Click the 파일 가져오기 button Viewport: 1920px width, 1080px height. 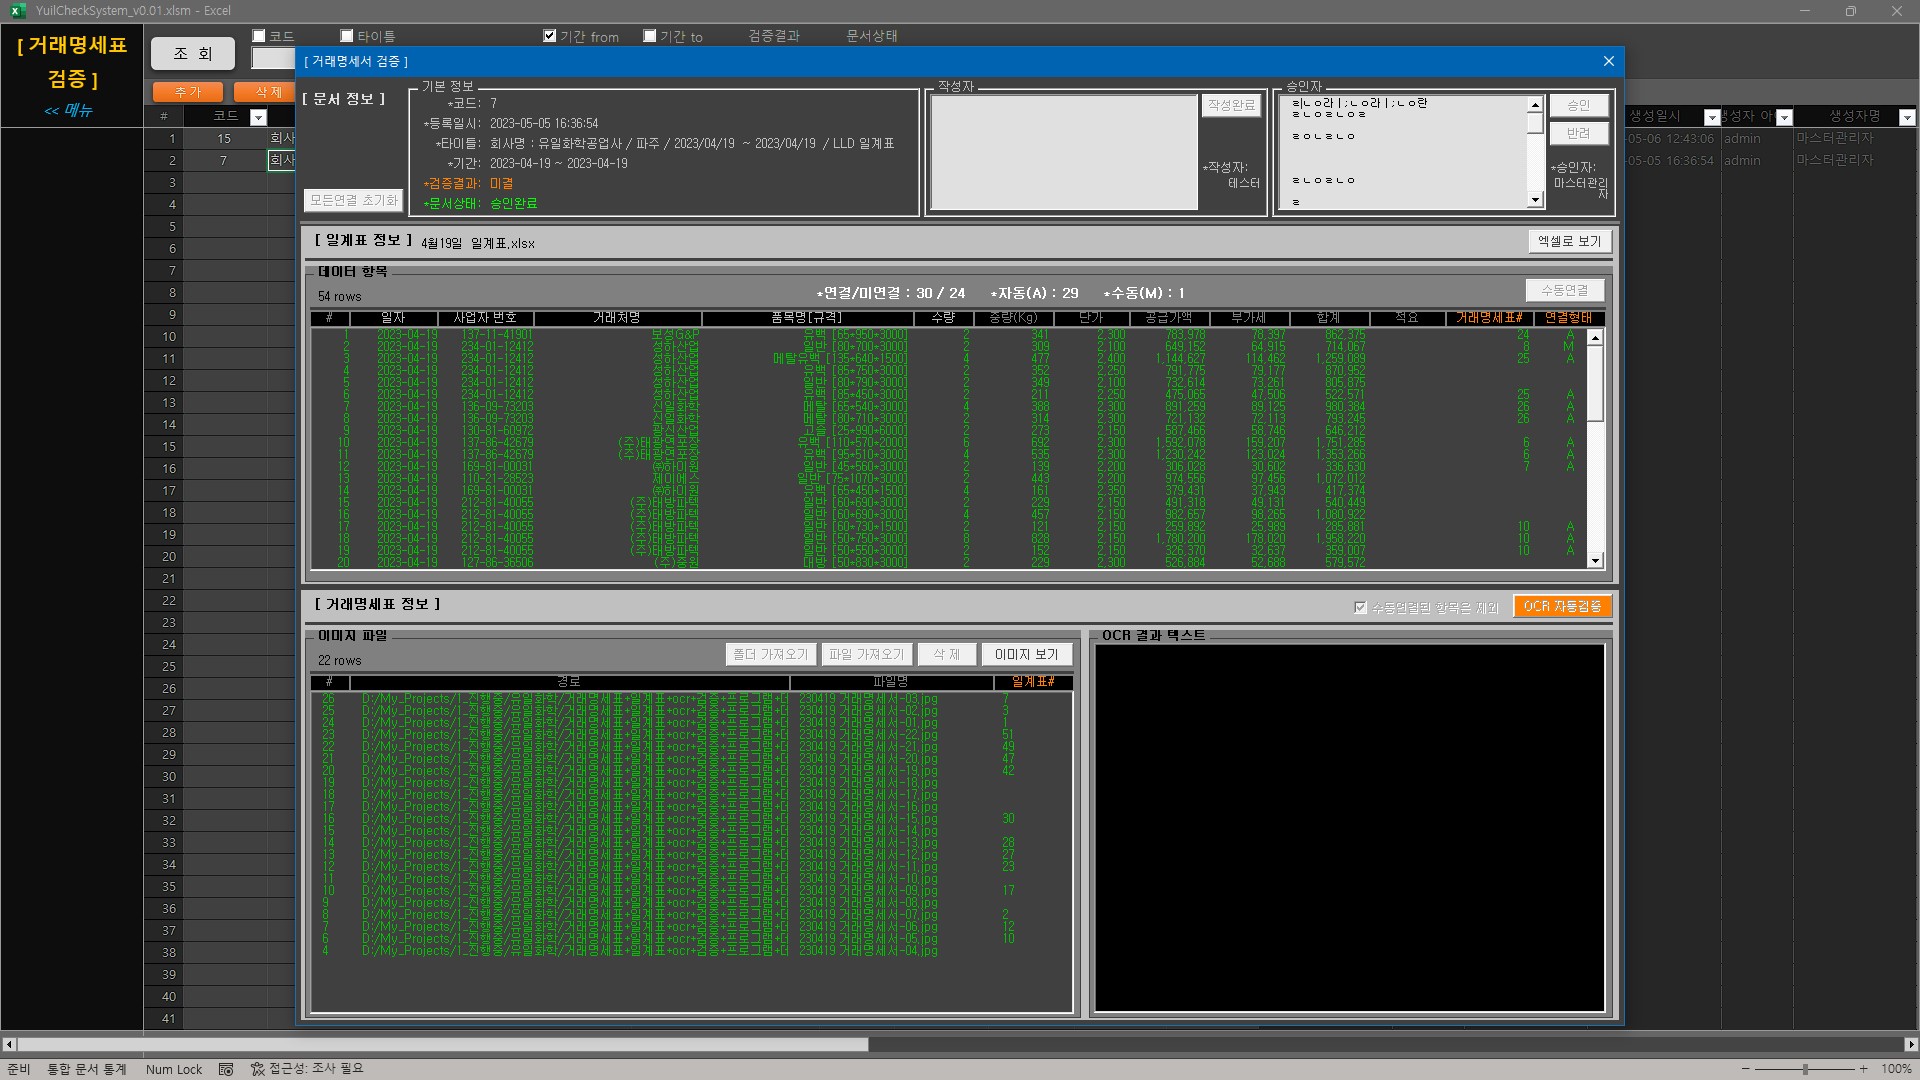[x=866, y=654]
